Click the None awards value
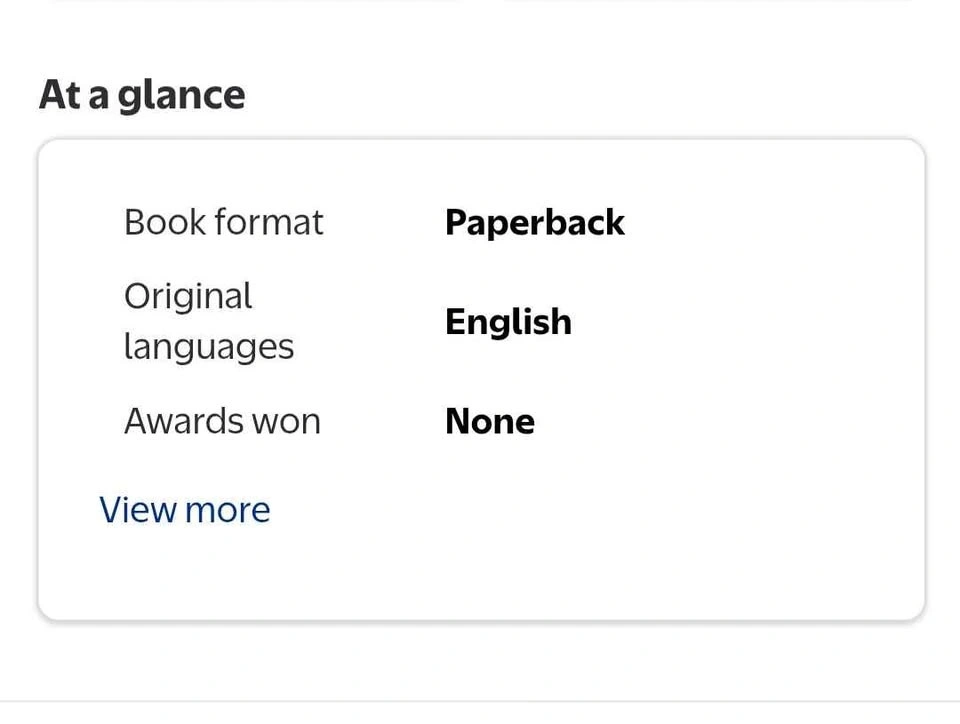The width and height of the screenshot is (960, 724). [489, 421]
